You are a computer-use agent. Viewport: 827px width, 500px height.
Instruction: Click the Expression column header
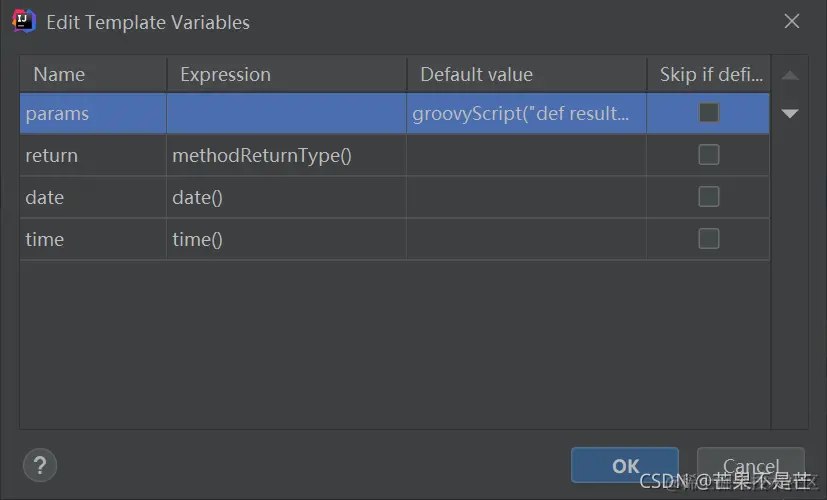(286, 74)
